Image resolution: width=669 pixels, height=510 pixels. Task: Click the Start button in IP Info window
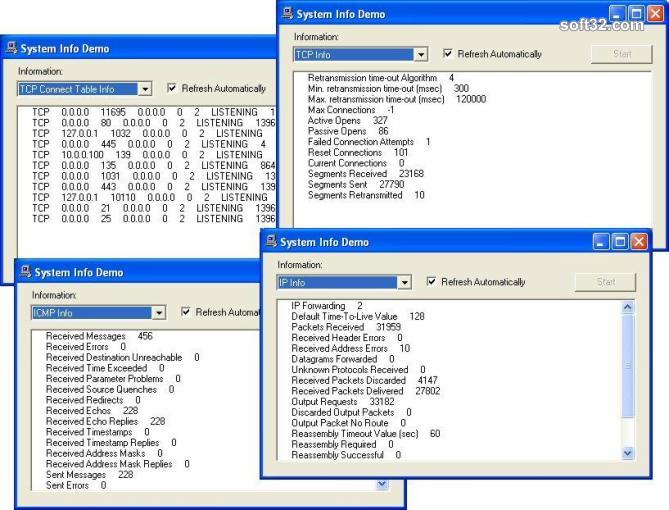(605, 282)
